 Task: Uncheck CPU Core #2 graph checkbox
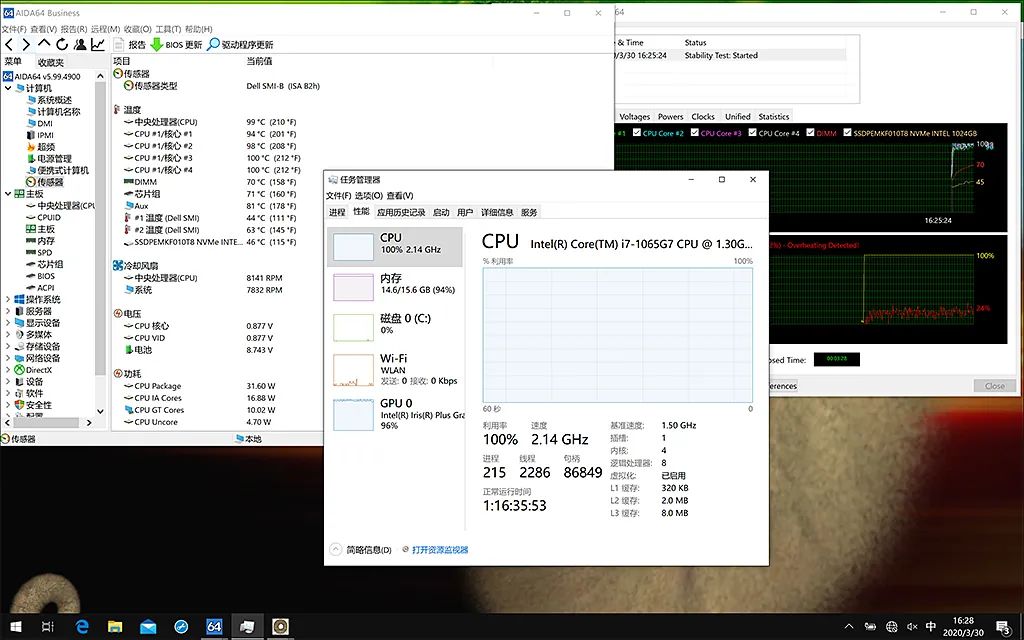(637, 133)
